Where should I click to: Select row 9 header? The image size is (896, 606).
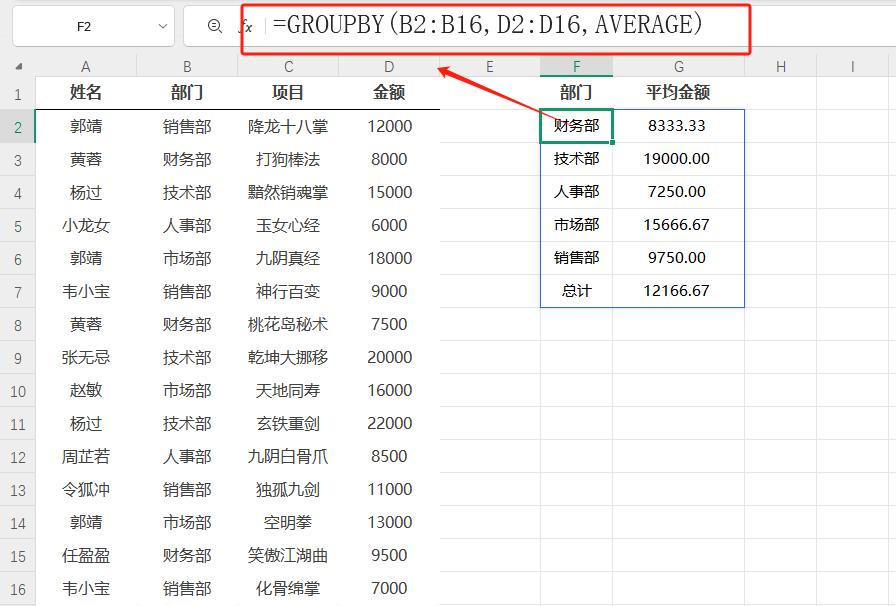(x=18, y=358)
